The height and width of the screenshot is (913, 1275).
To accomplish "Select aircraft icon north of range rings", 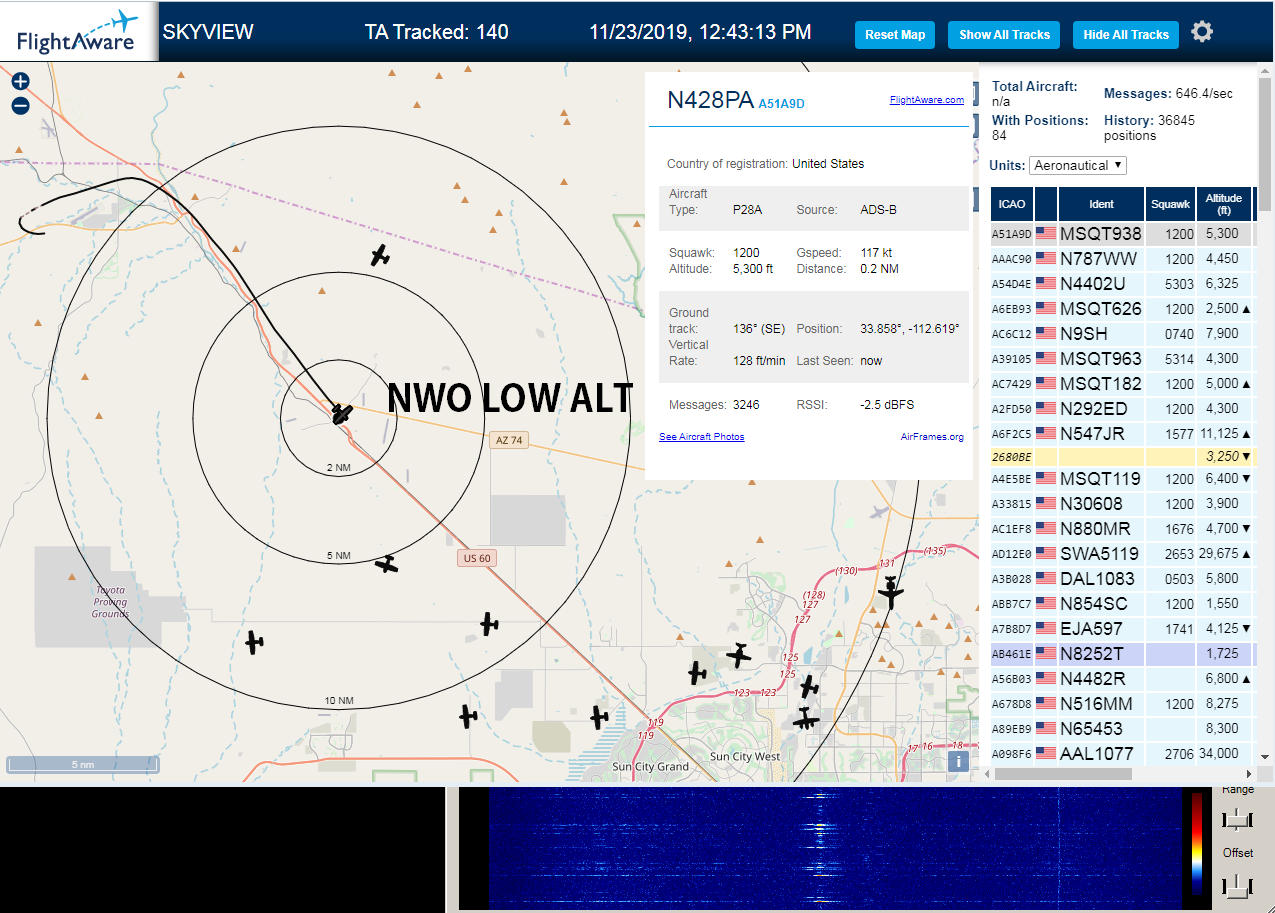I will [x=380, y=256].
